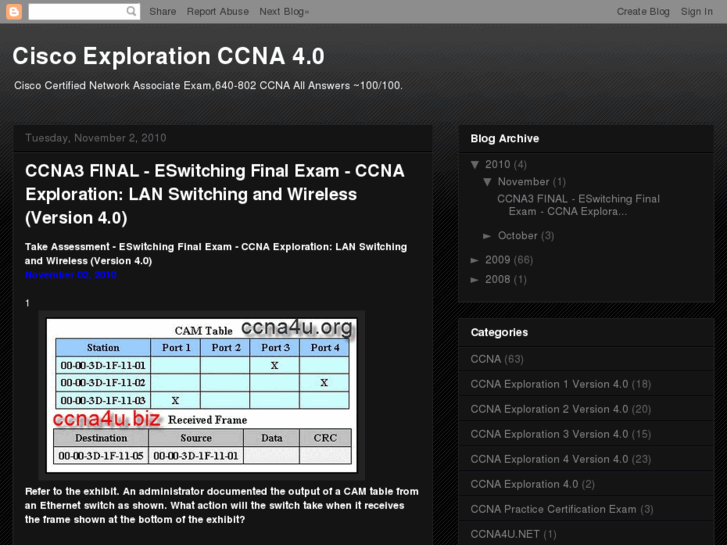Screen dimensions: 727x545
Task: Click the Blog Archive heading
Action: pyautogui.click(x=504, y=139)
